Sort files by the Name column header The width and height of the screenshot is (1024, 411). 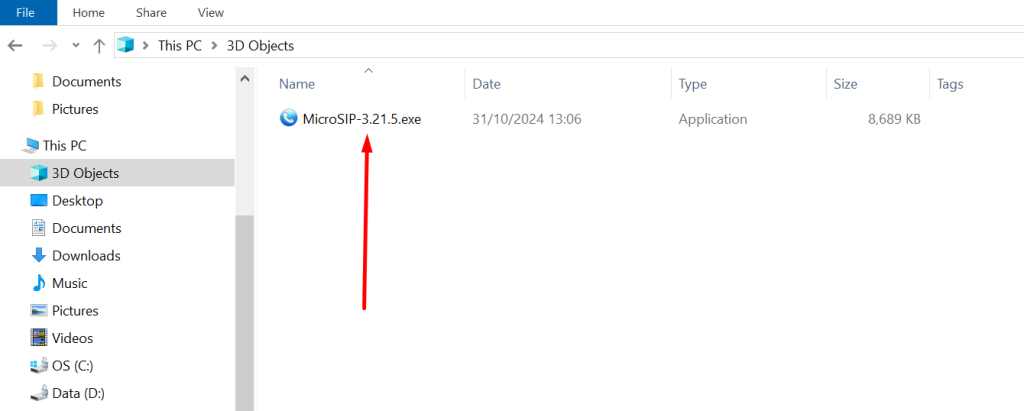tap(297, 85)
